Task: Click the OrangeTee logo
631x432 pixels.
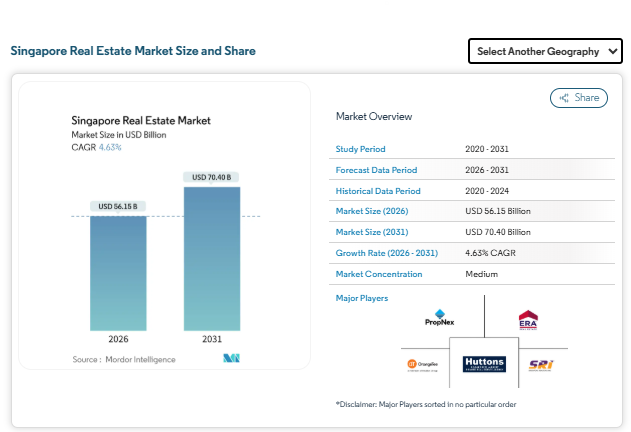Action: pyautogui.click(x=423, y=365)
